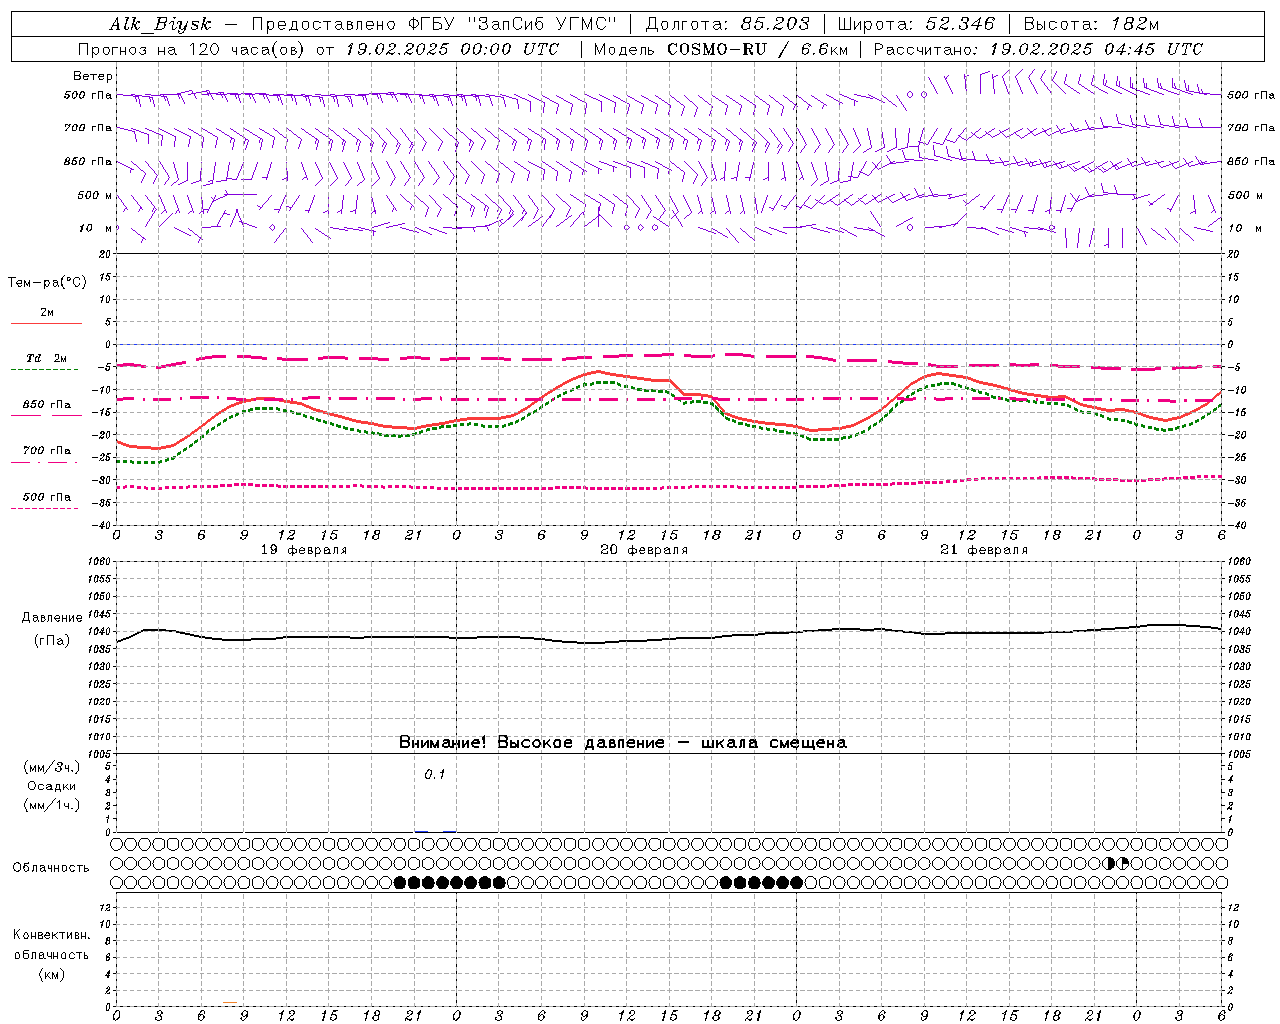Click the 'Ветер' wind panel label
This screenshot has height=1024, width=1280.
[x=93, y=76]
